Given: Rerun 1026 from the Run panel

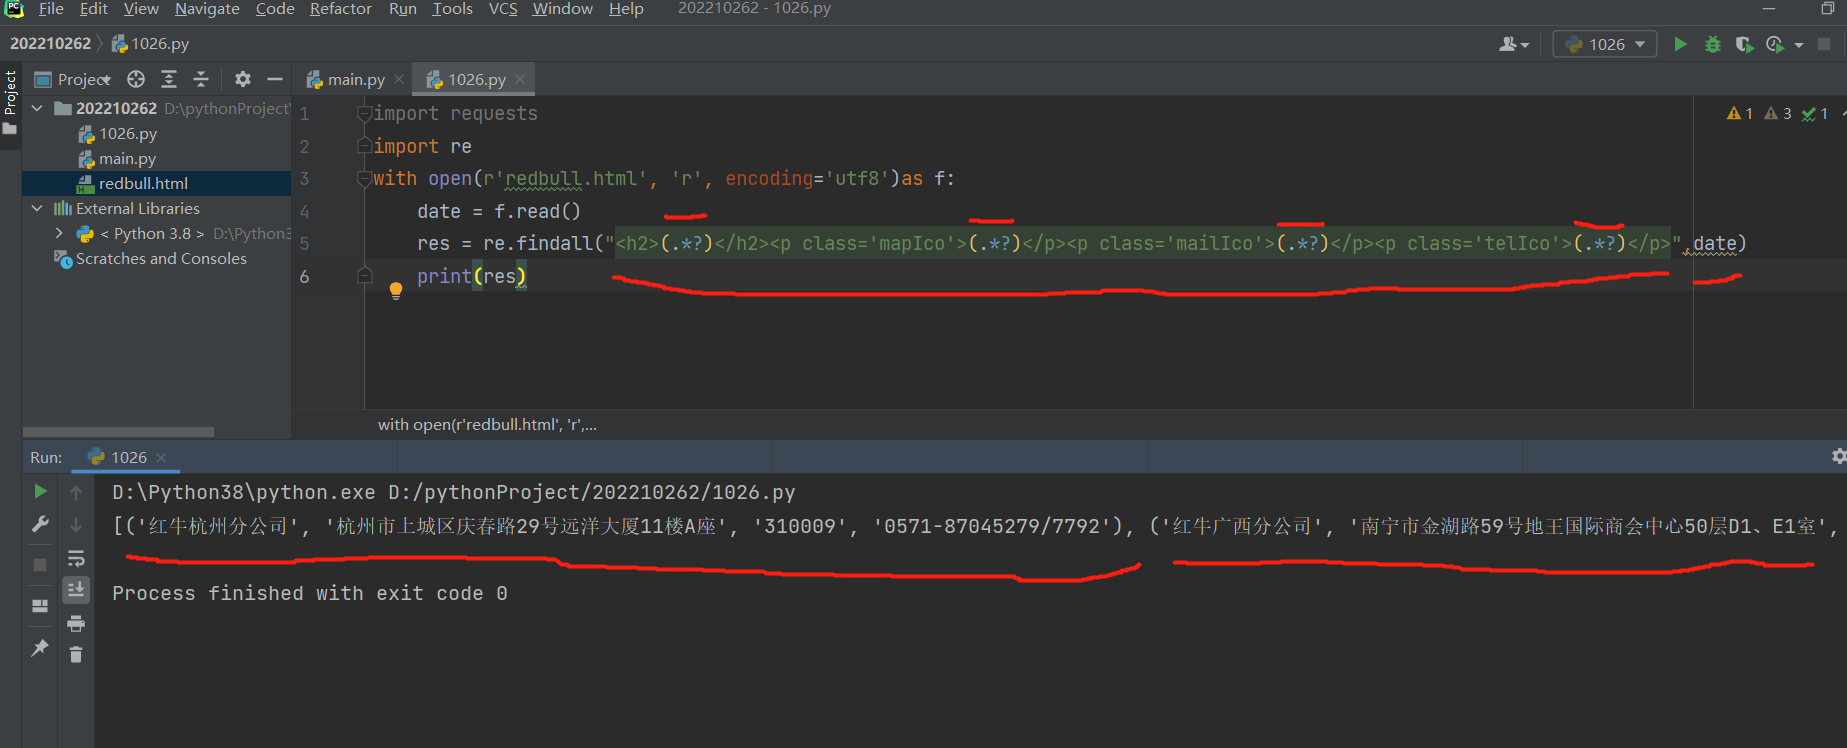Looking at the screenshot, I should point(40,491).
